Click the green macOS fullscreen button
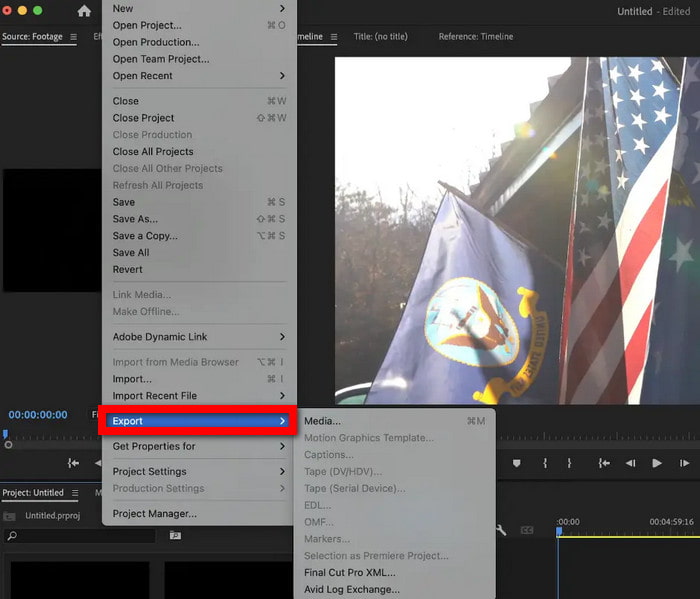700x599 pixels. 38,10
